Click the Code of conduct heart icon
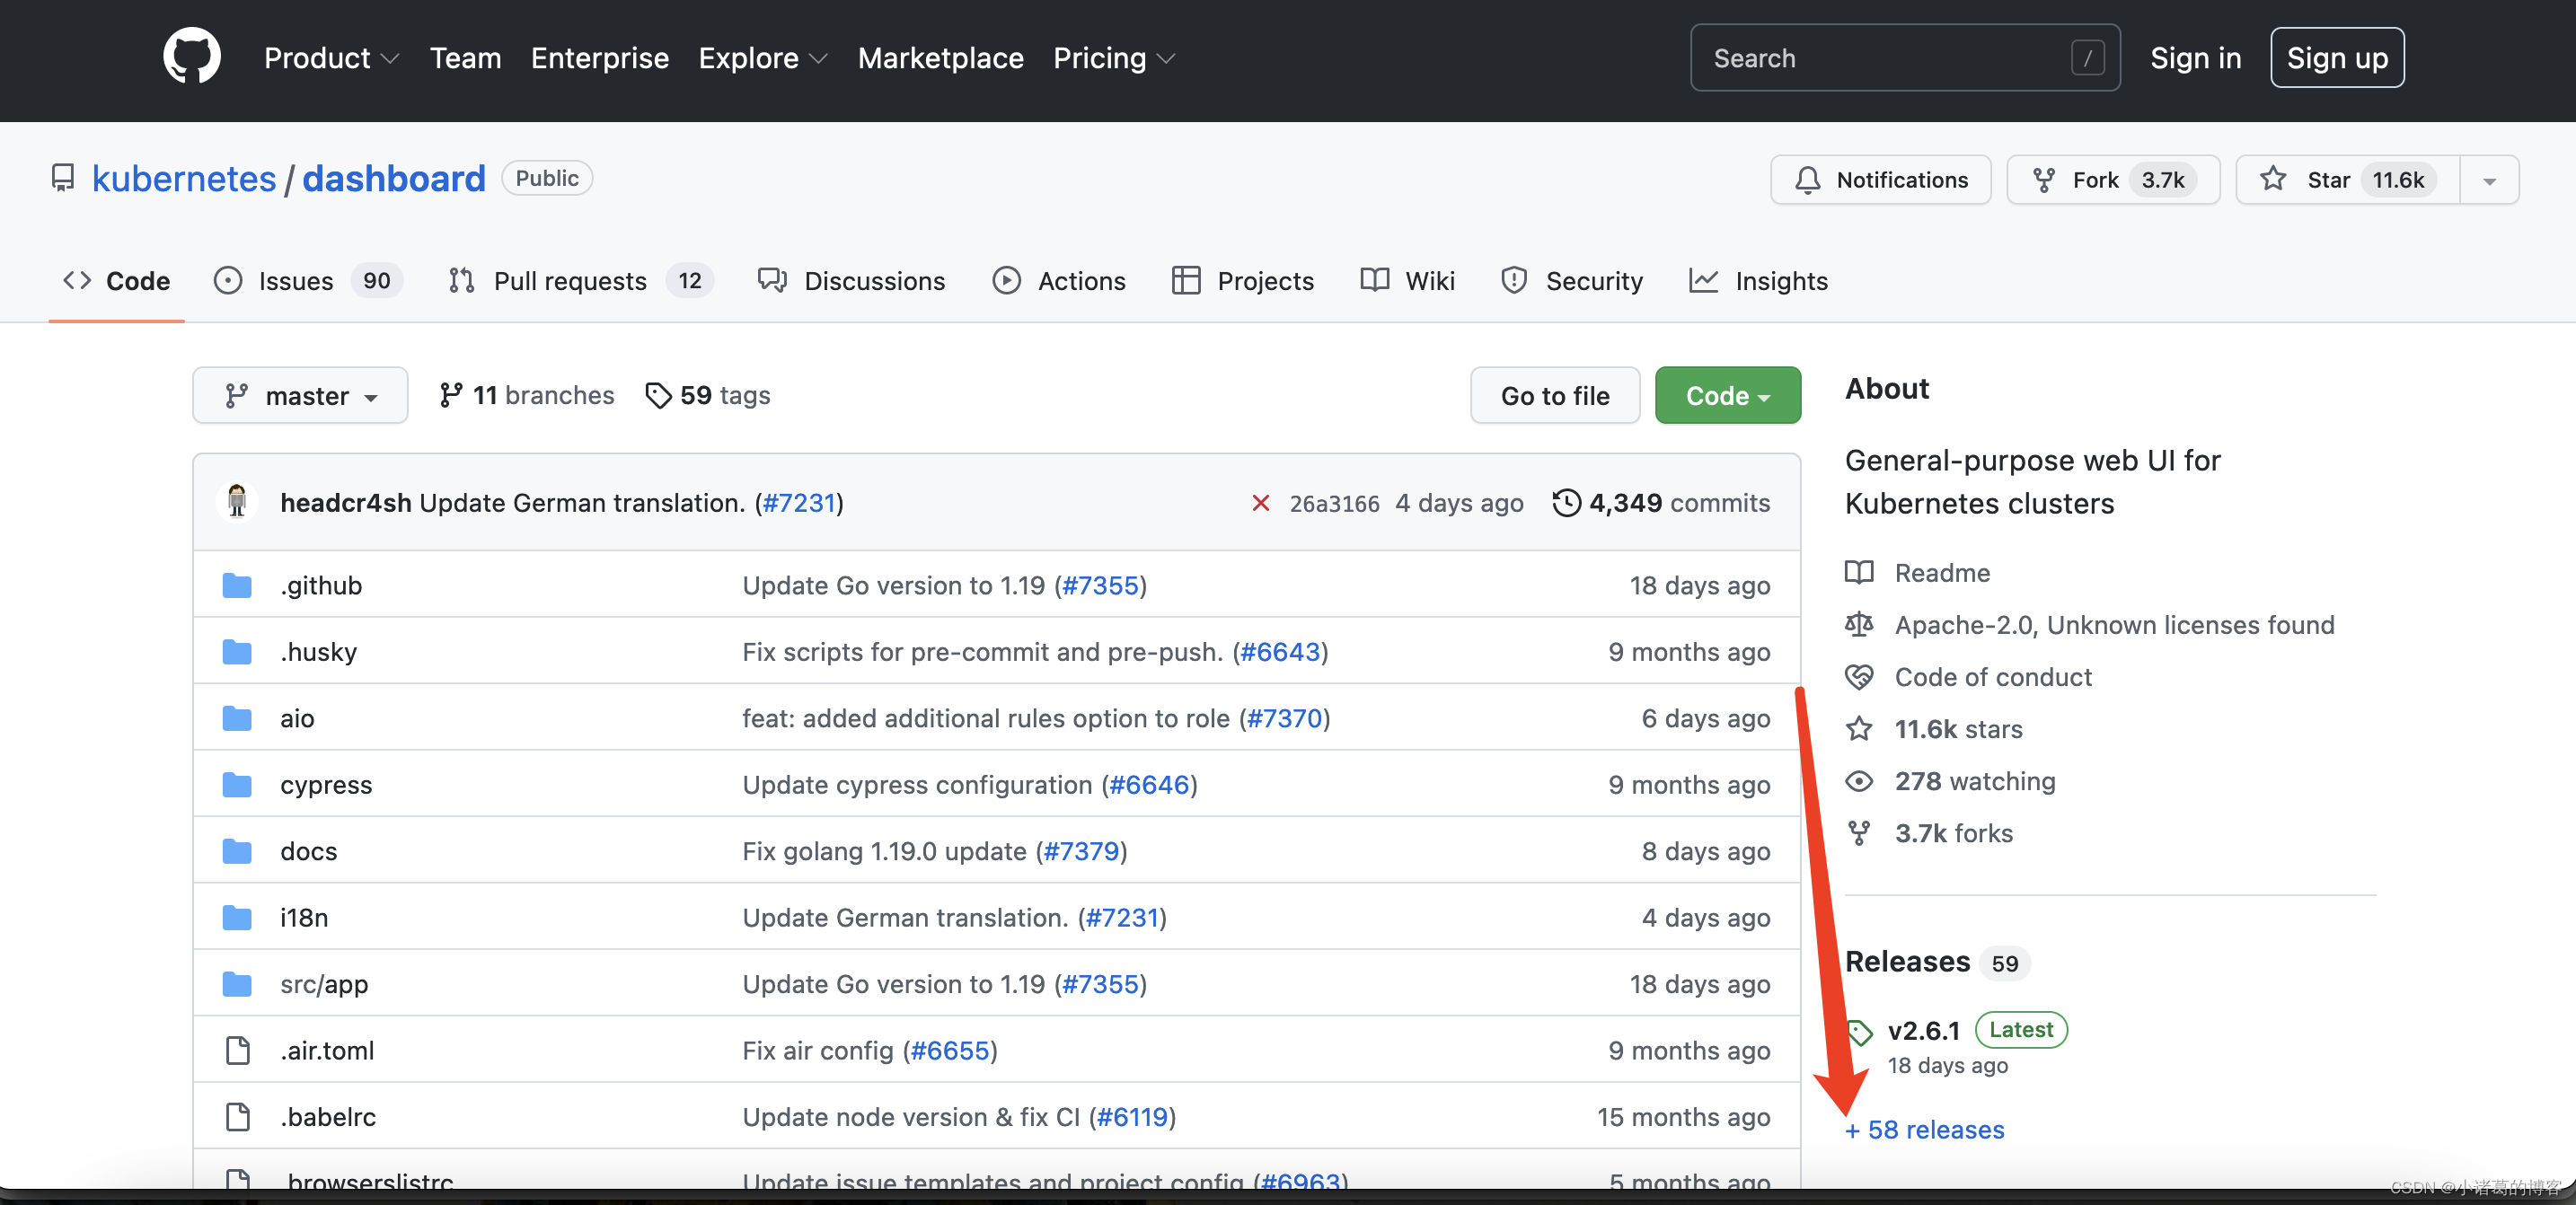Viewport: 2576px width, 1205px height. pyautogui.click(x=1859, y=677)
